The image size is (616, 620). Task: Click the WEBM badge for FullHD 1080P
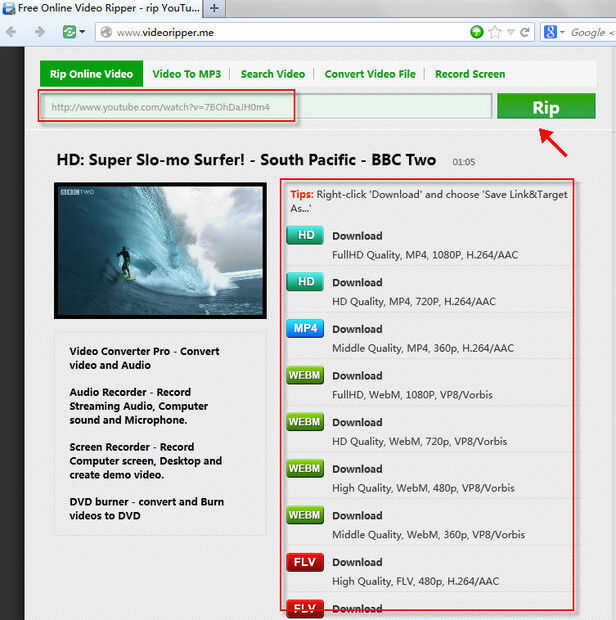[x=305, y=375]
